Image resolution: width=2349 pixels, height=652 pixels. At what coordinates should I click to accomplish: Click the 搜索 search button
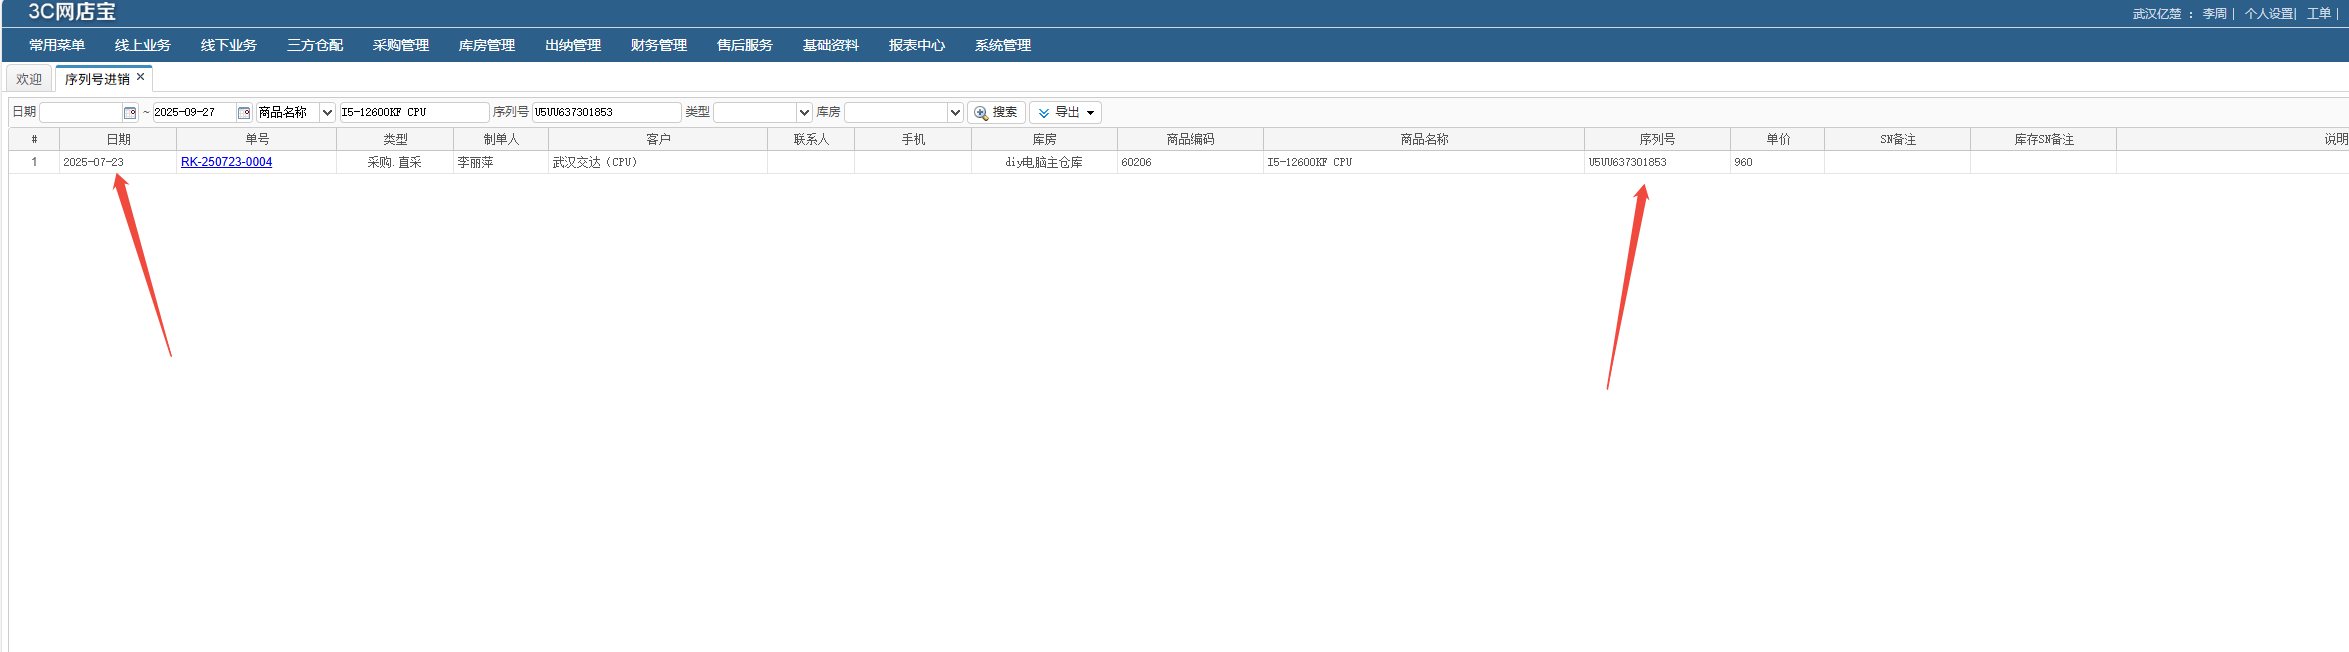point(996,113)
